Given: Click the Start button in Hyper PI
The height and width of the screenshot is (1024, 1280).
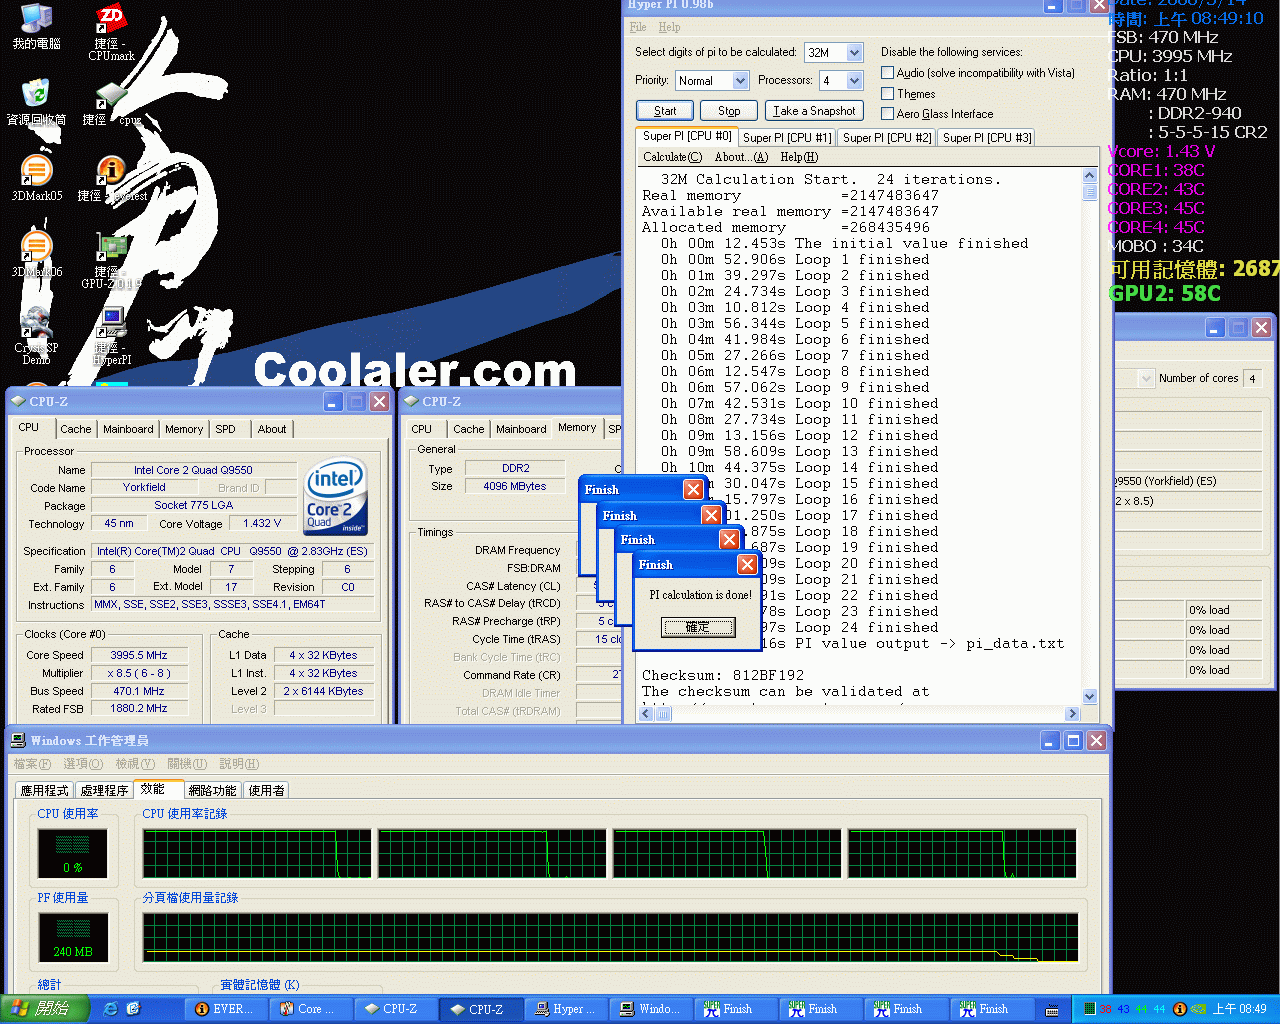Looking at the screenshot, I should click(x=665, y=111).
